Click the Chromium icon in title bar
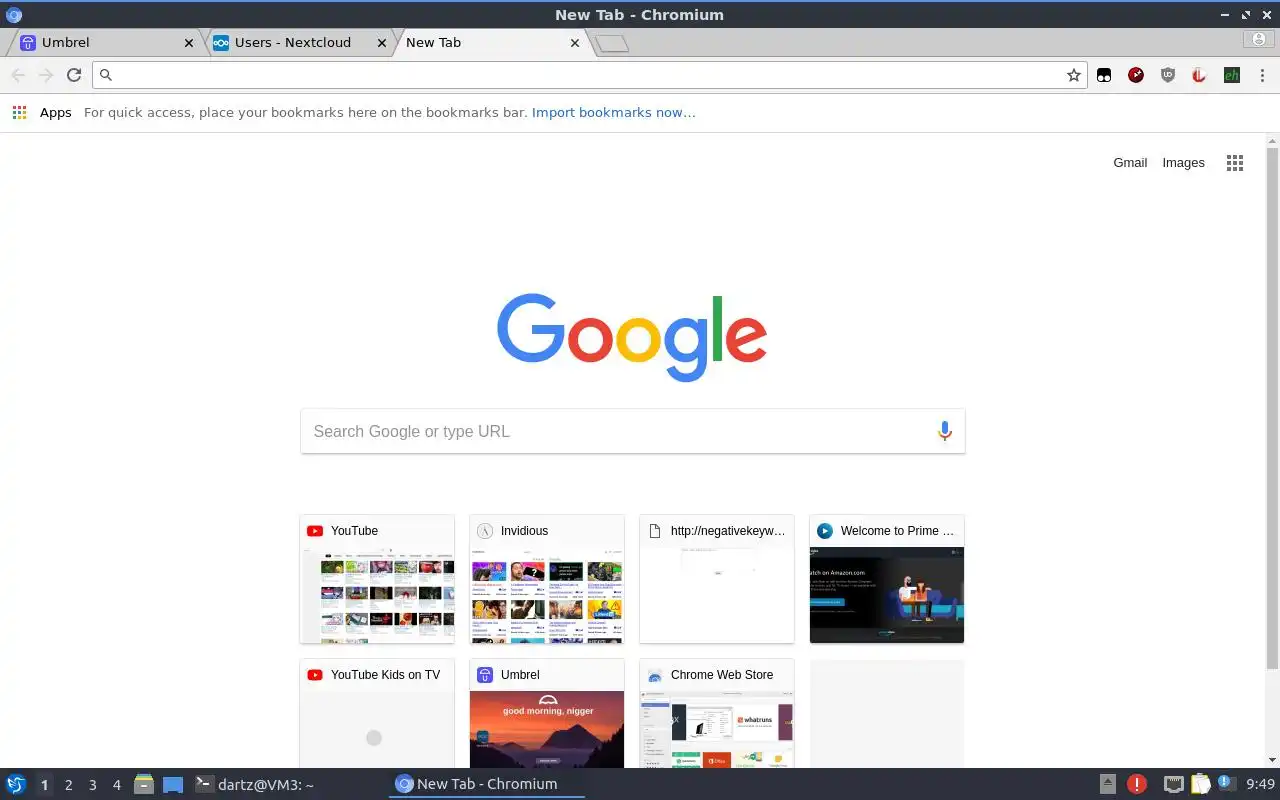 click(x=14, y=15)
